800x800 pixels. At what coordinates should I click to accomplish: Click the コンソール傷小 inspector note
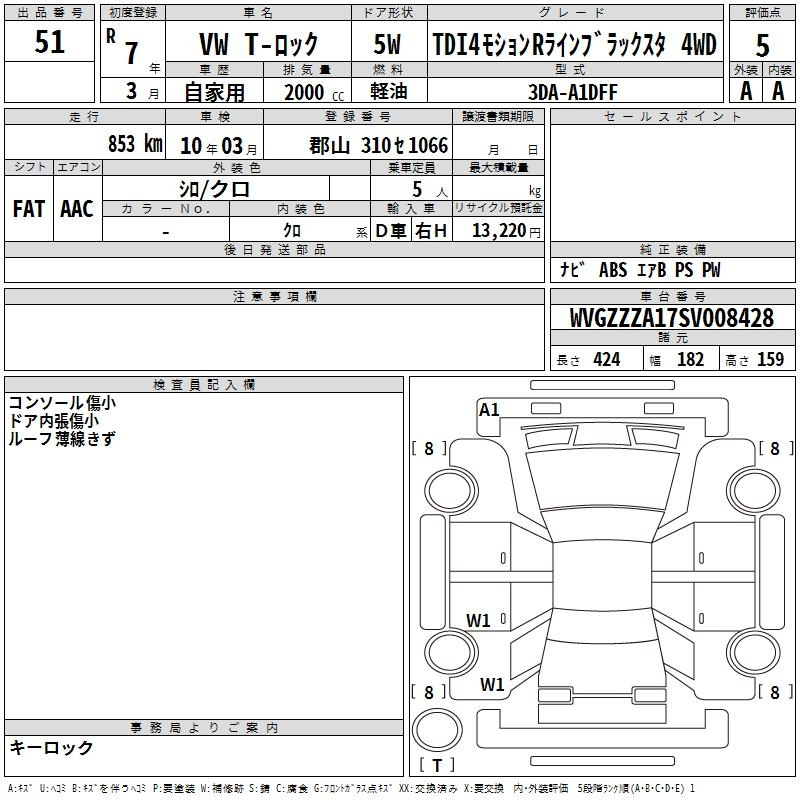coord(62,403)
